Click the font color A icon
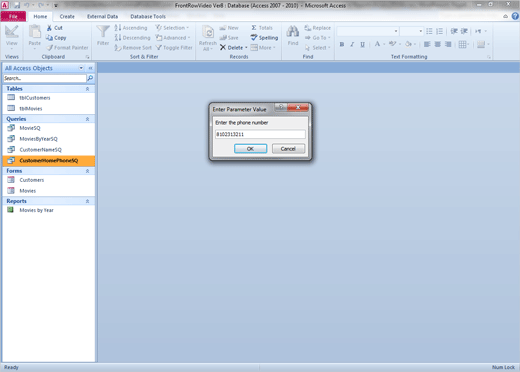Screen dimensions: 520x372 tap(377, 44)
